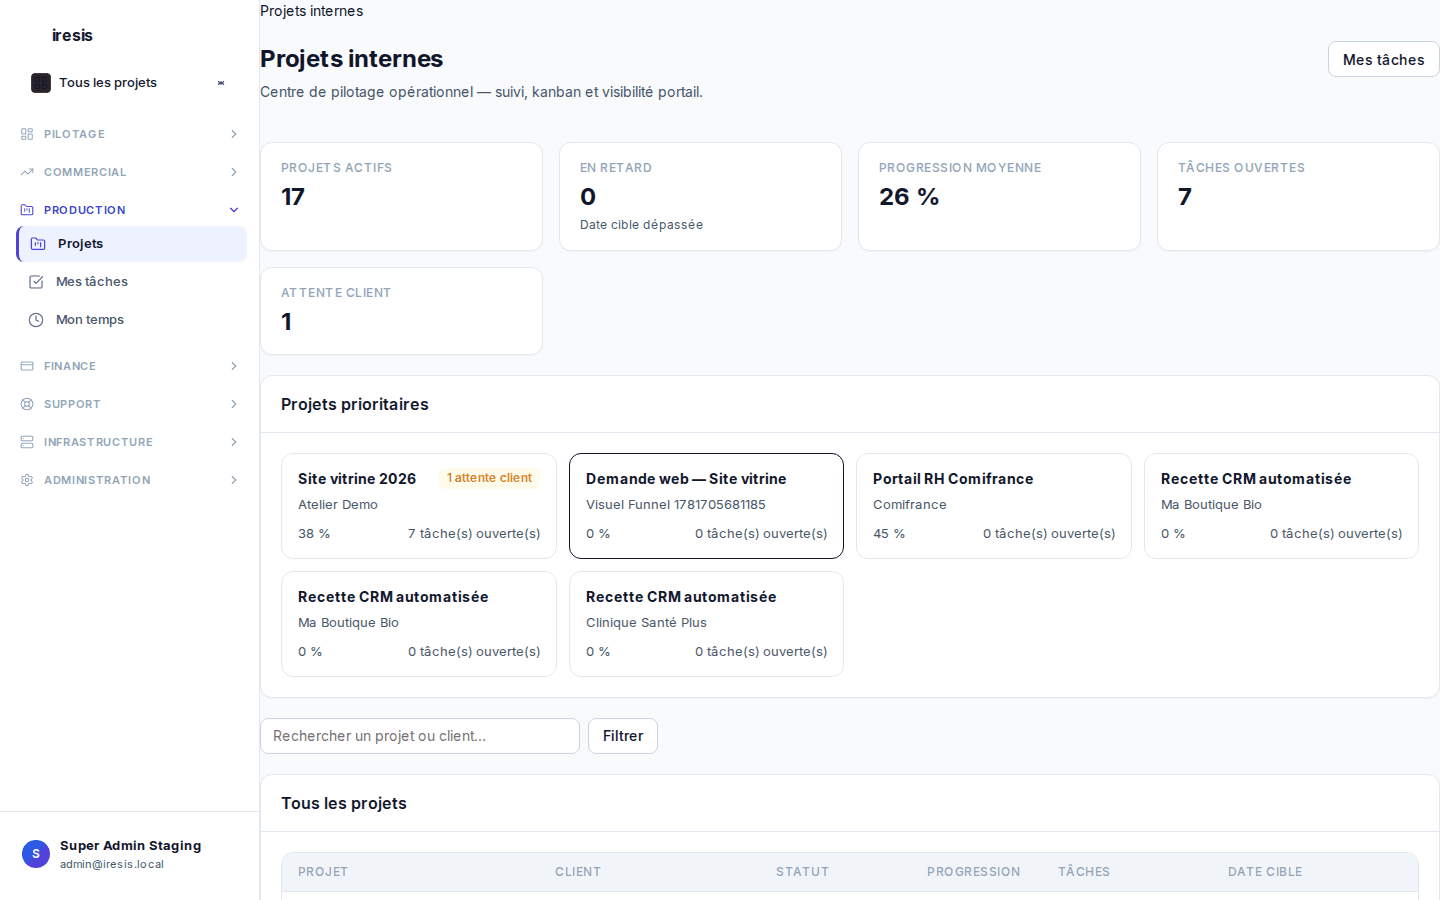
Task: Click '7 tâche(s) ouverte(s)' on Site vitrine card
Action: [x=474, y=534]
